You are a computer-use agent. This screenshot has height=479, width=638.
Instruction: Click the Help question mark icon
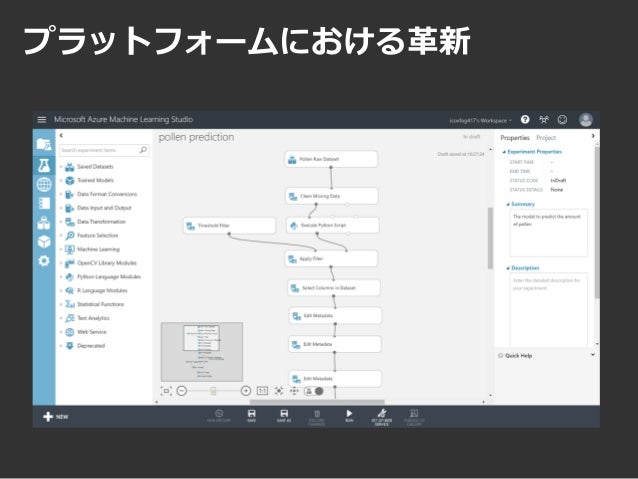tap(525, 119)
